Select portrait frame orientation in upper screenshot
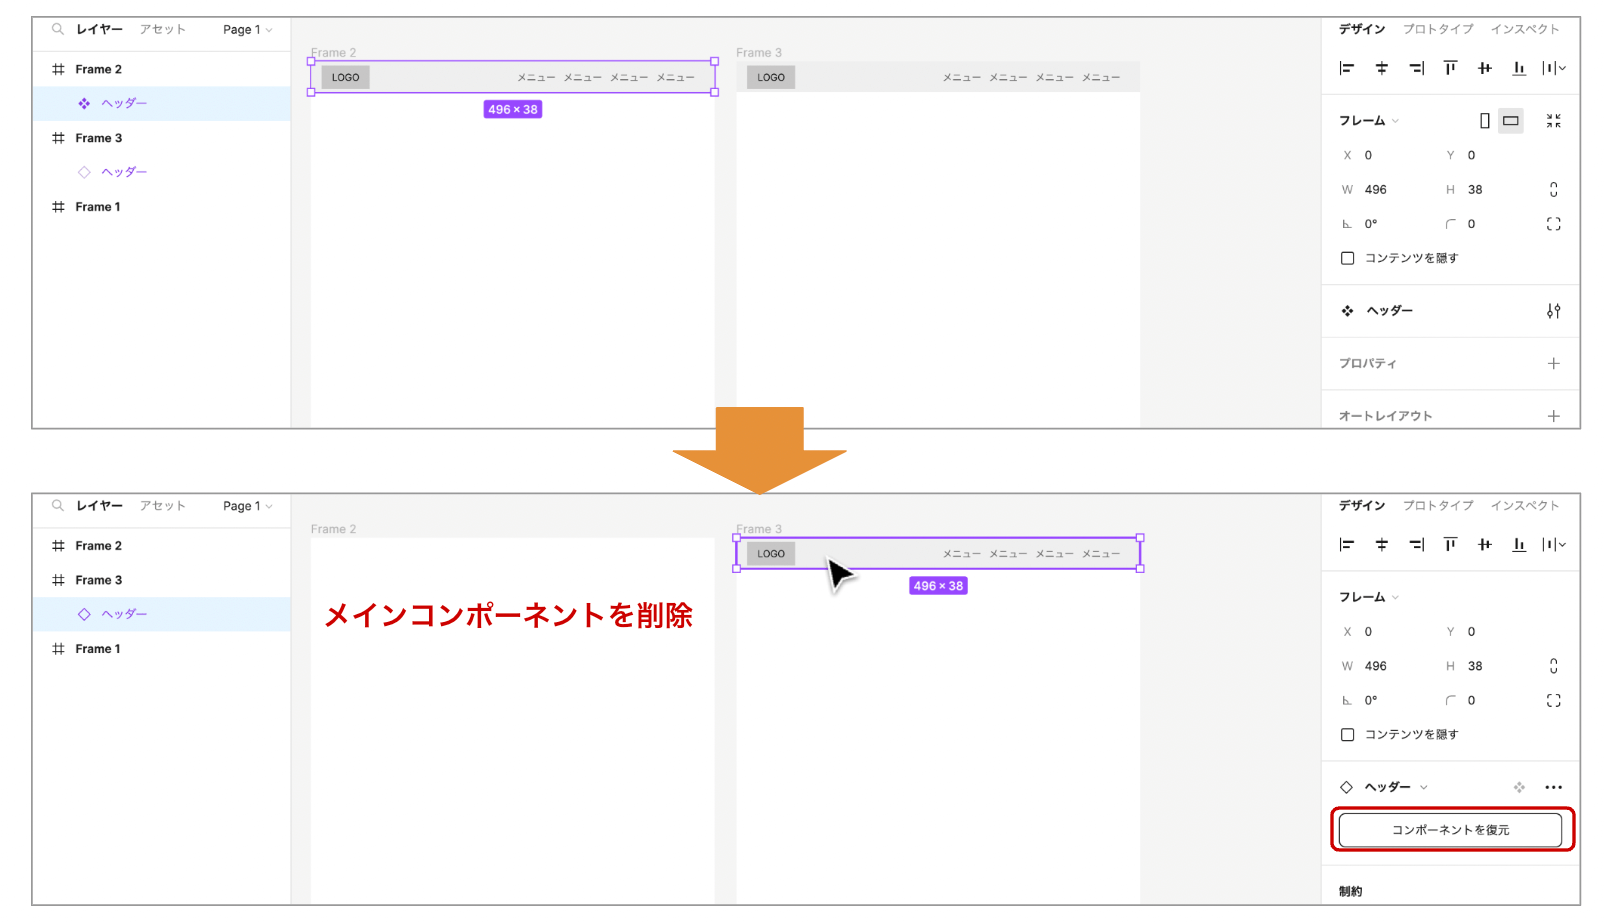 (x=1485, y=121)
